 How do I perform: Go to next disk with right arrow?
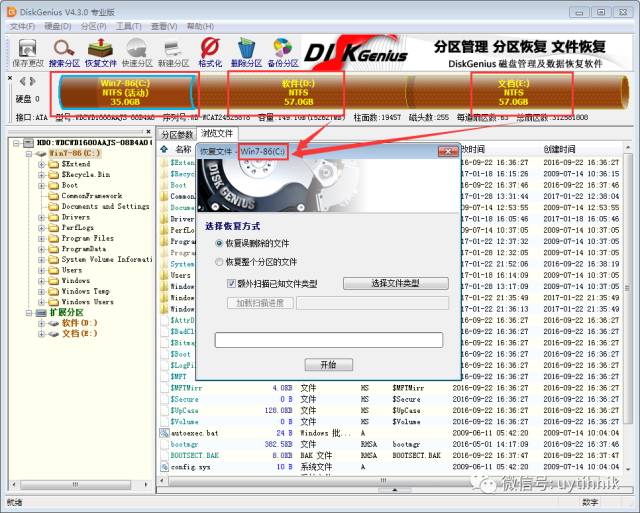click(x=33, y=81)
